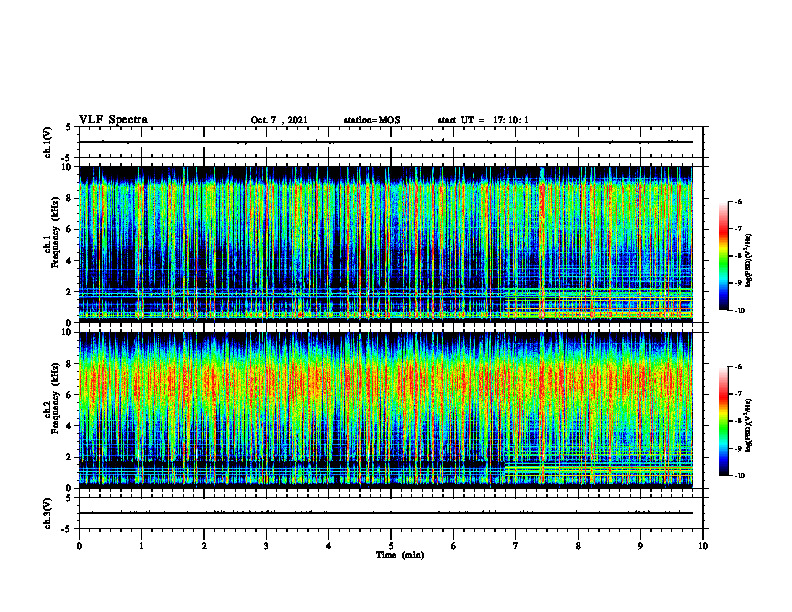Click the ch.1 spectrogram color scale bar
Screen dimensions: 792x612
click(724, 256)
